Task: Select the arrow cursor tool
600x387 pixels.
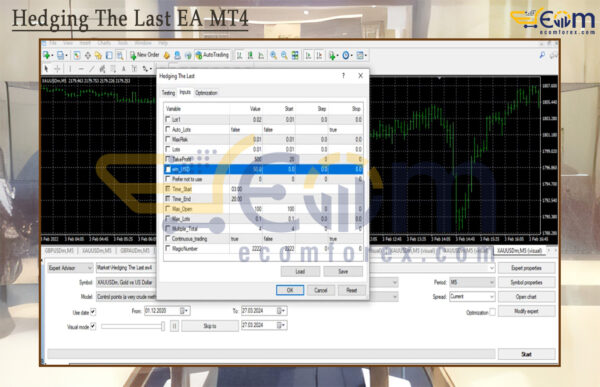Action: (x=46, y=69)
